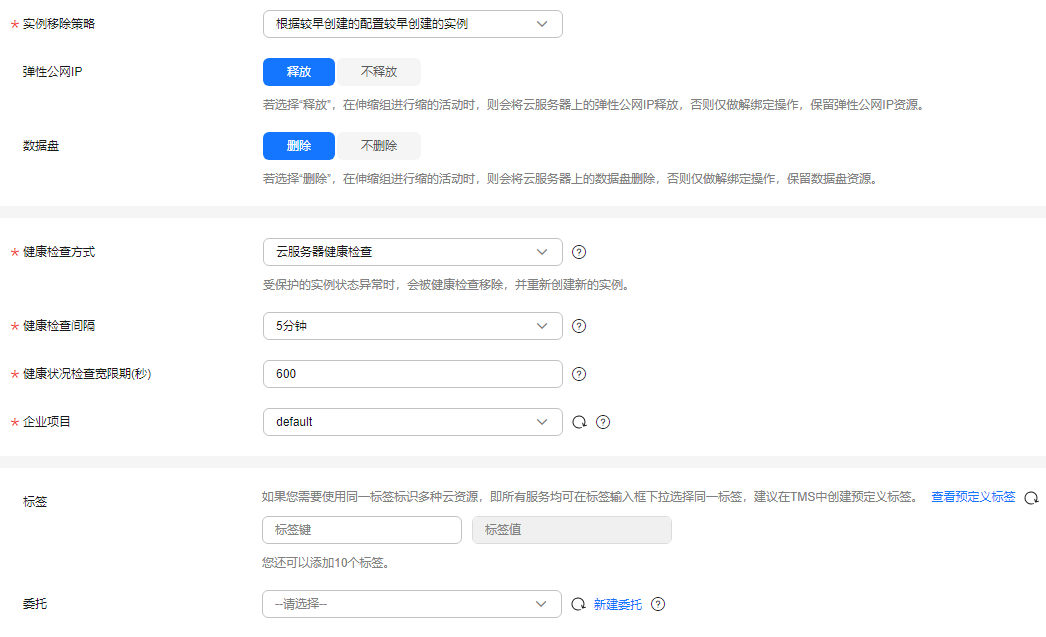Expand the 健康检查方式 dropdown
The width and height of the screenshot is (1046, 637).
click(412, 252)
